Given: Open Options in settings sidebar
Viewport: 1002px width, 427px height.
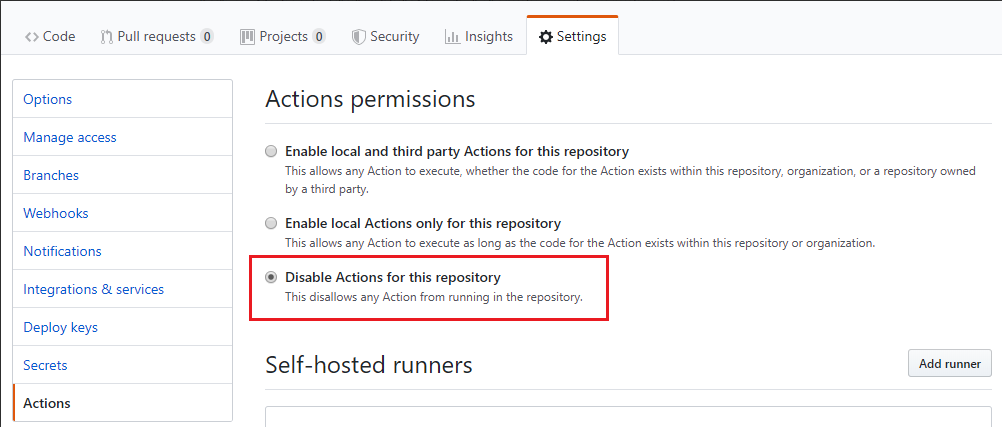Looking at the screenshot, I should point(48,99).
